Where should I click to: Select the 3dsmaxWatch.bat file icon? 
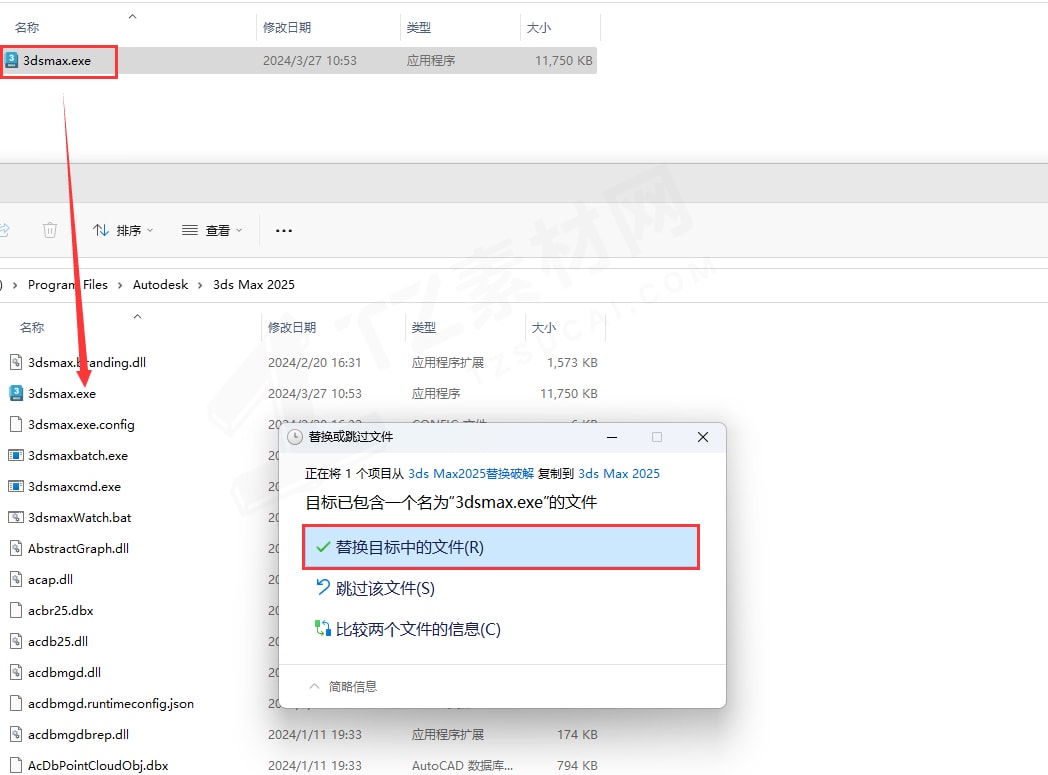click(x=16, y=518)
